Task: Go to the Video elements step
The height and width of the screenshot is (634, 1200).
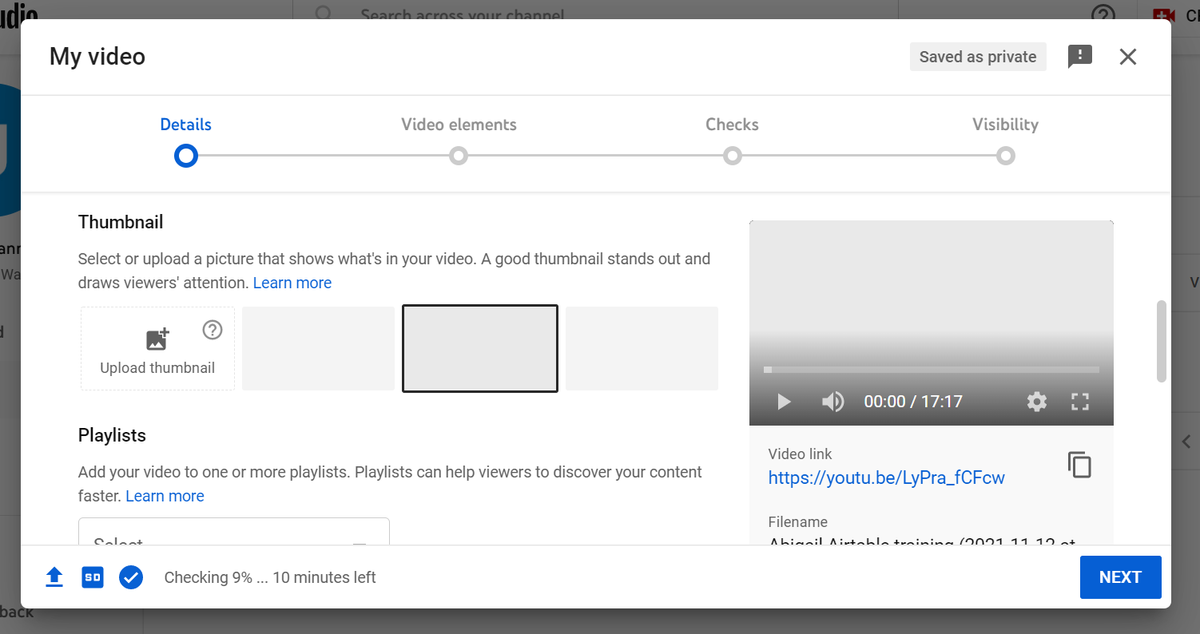Action: [458, 139]
